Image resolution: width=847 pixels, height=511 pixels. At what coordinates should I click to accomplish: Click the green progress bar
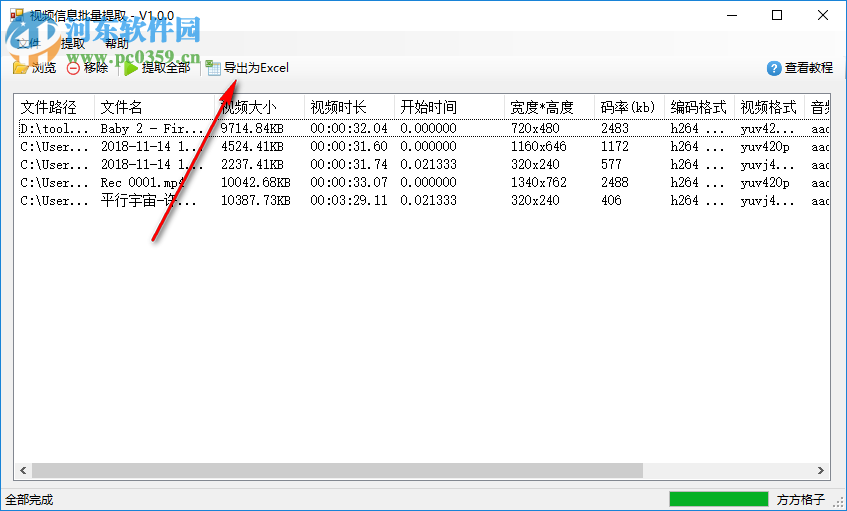[x=718, y=499]
